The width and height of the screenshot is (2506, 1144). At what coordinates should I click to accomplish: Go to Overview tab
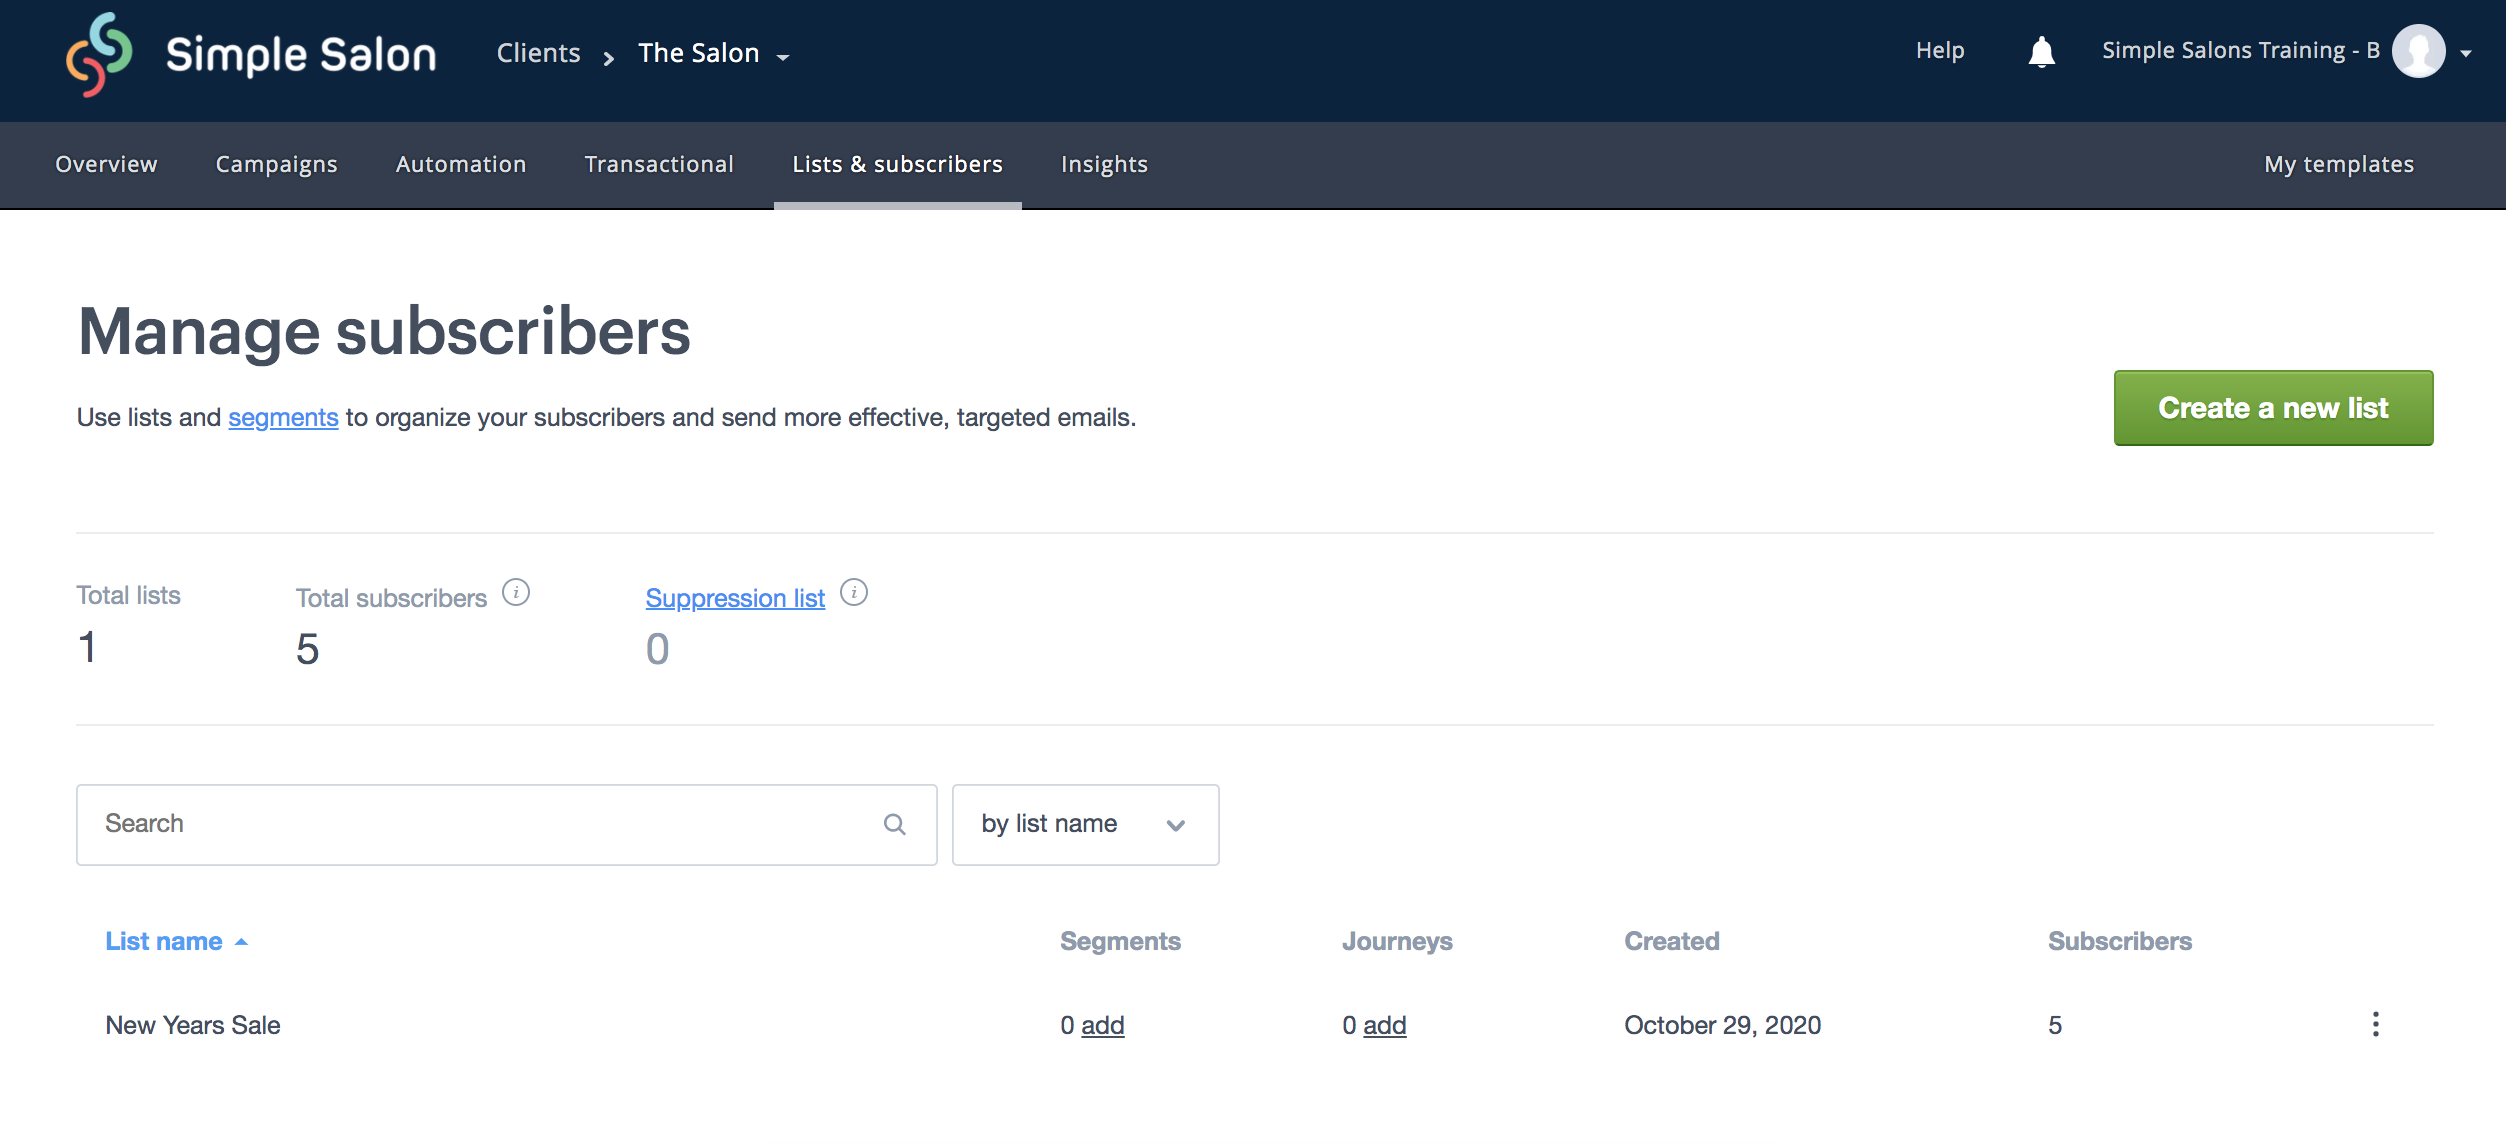[x=106, y=164]
